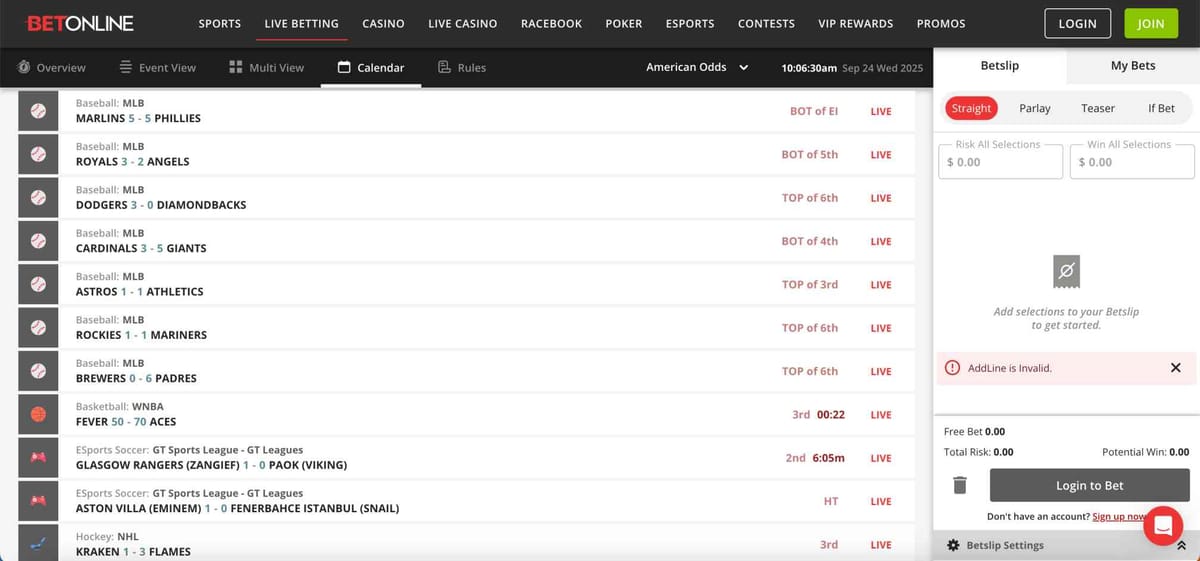Click the baseball icon for Rockies vs Mariners
The height and width of the screenshot is (561, 1200).
(38, 327)
